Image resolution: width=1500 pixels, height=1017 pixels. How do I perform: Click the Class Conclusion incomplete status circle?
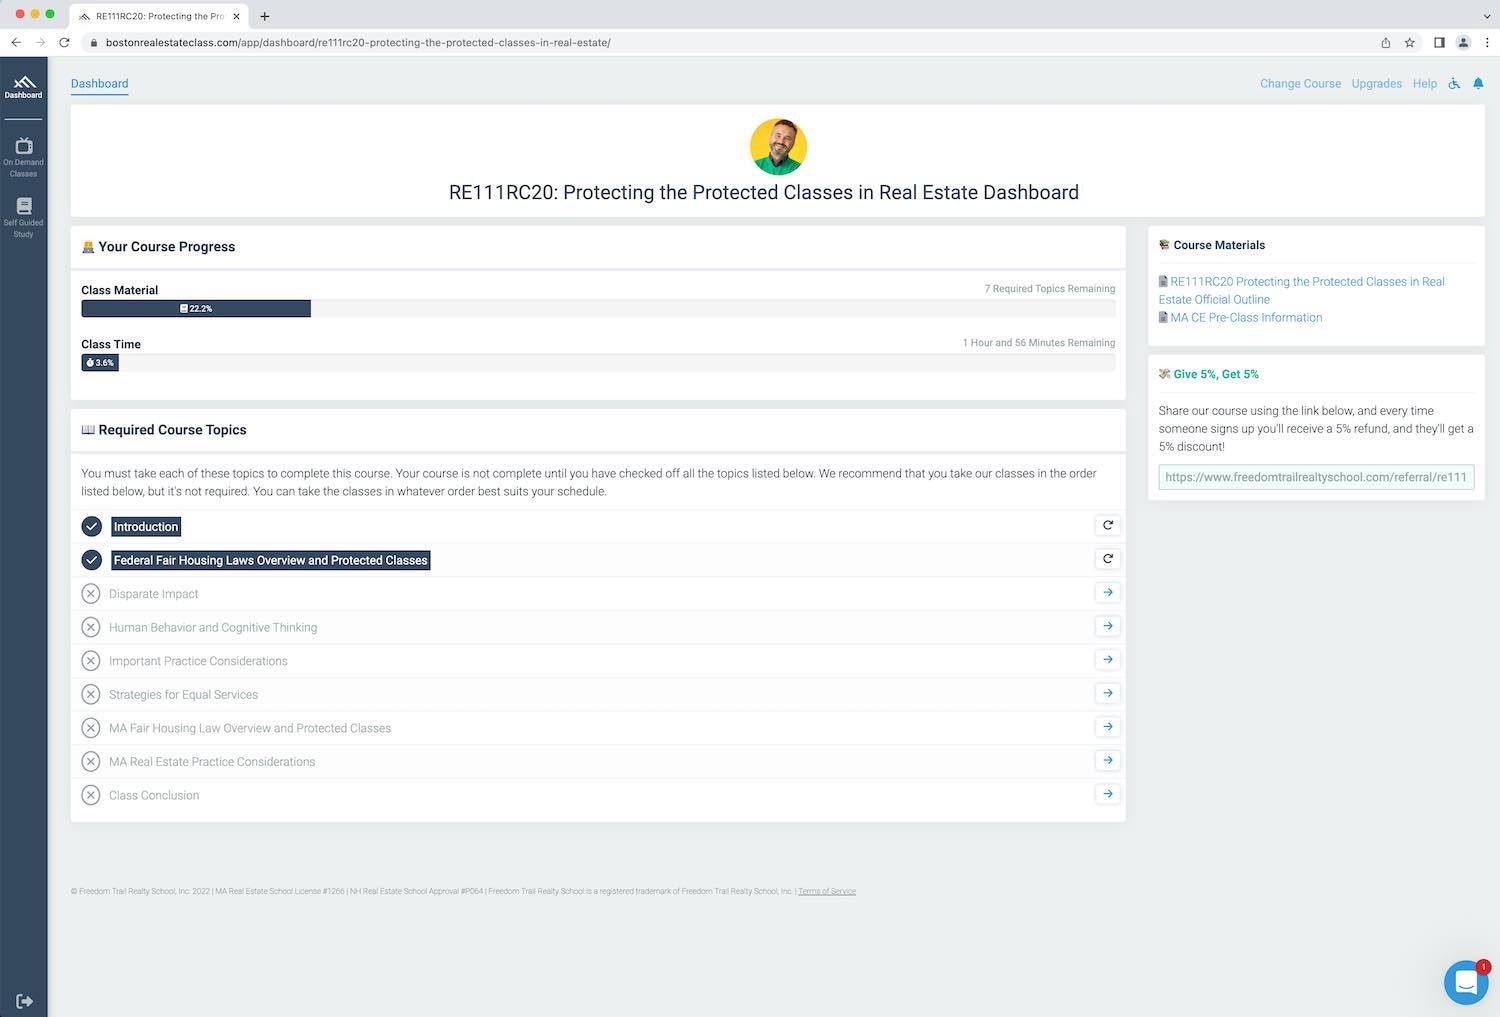pyautogui.click(x=91, y=795)
